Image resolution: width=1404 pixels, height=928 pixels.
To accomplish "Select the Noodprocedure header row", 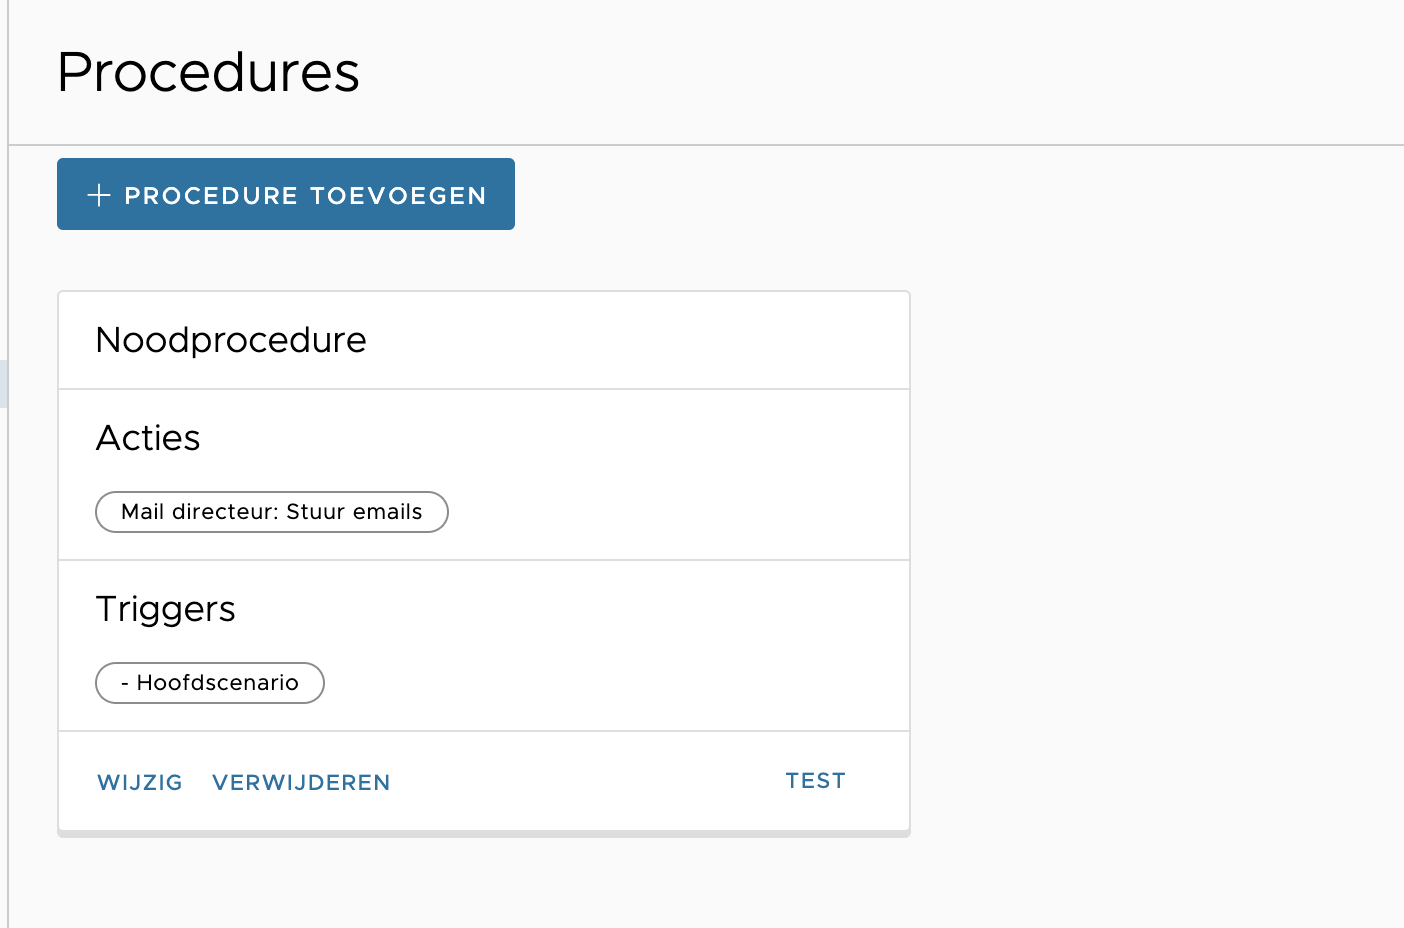I will pos(484,340).
